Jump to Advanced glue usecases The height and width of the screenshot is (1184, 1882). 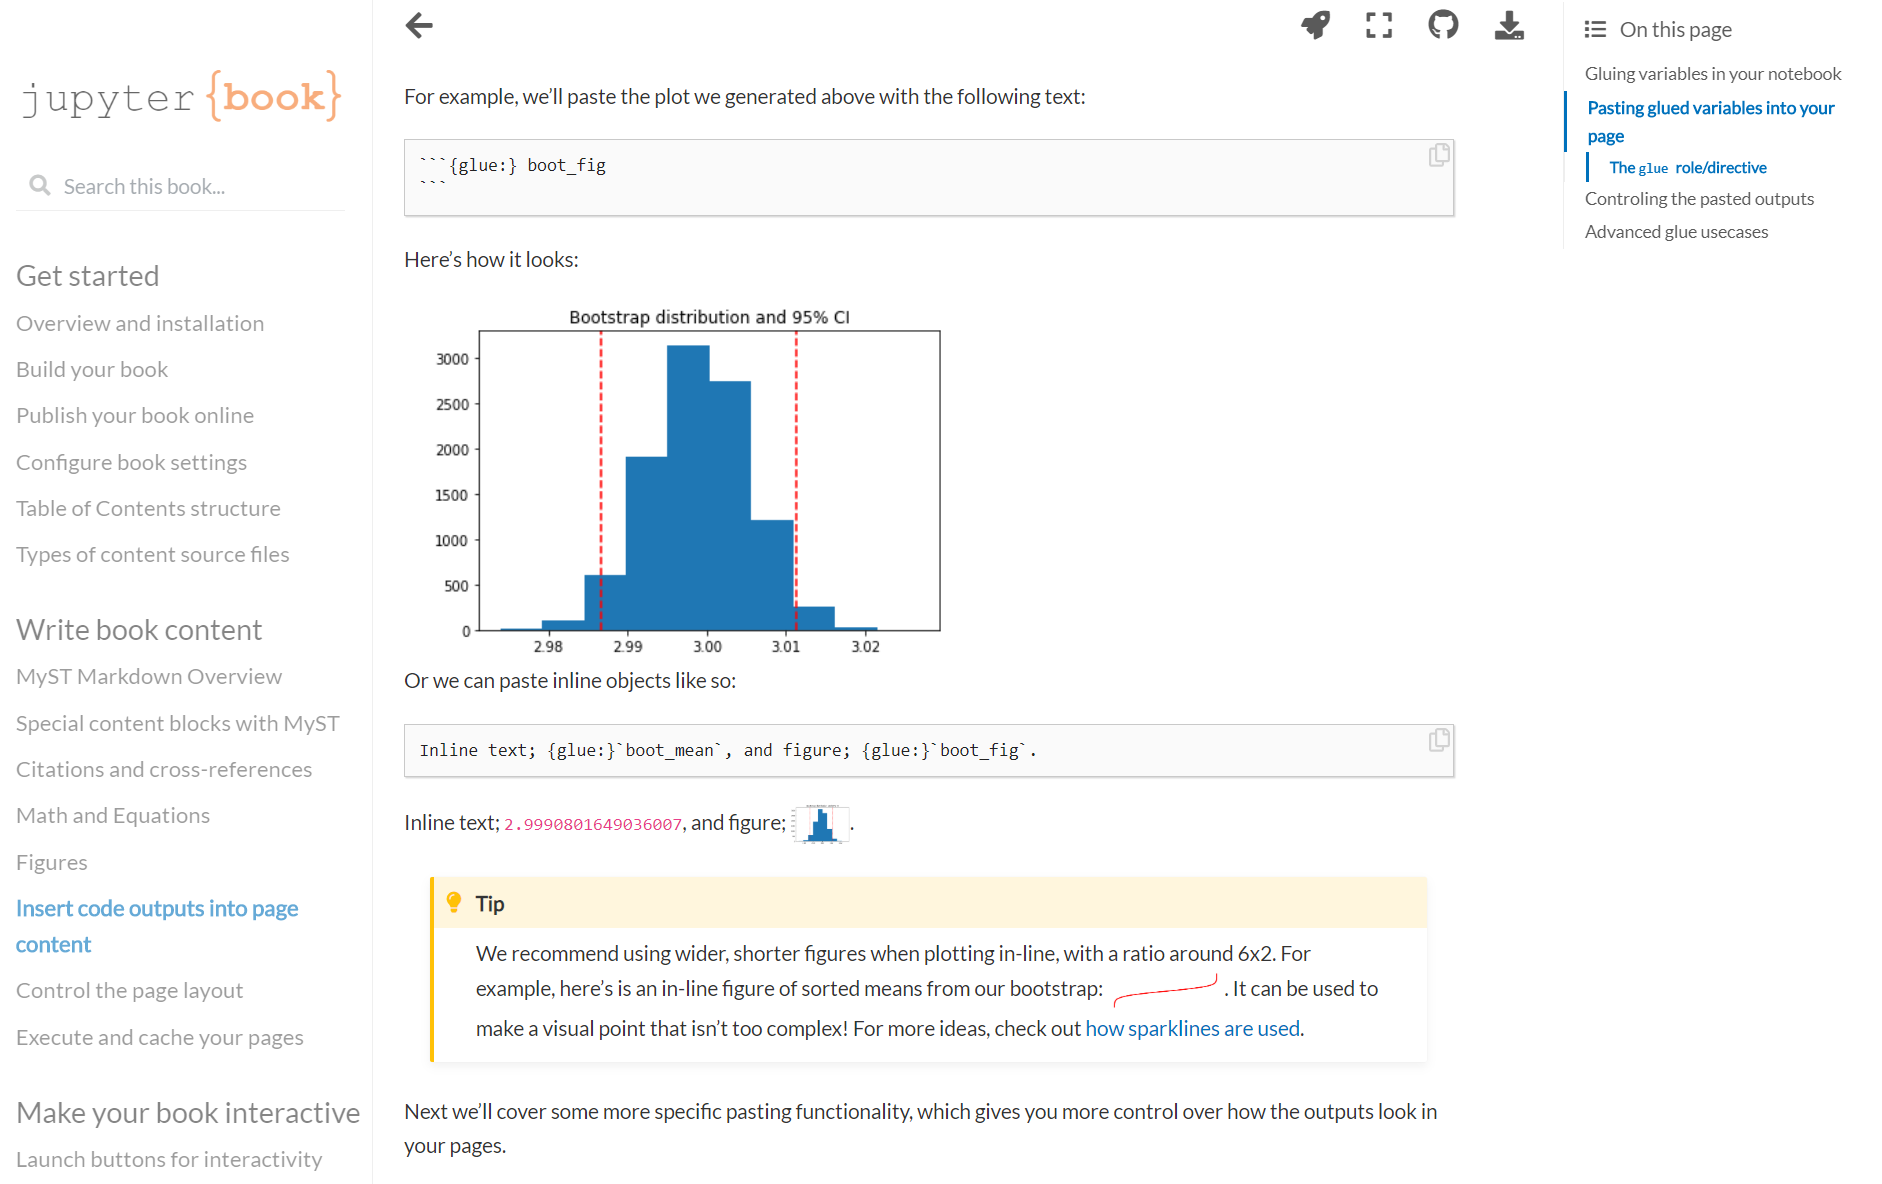tap(1676, 231)
